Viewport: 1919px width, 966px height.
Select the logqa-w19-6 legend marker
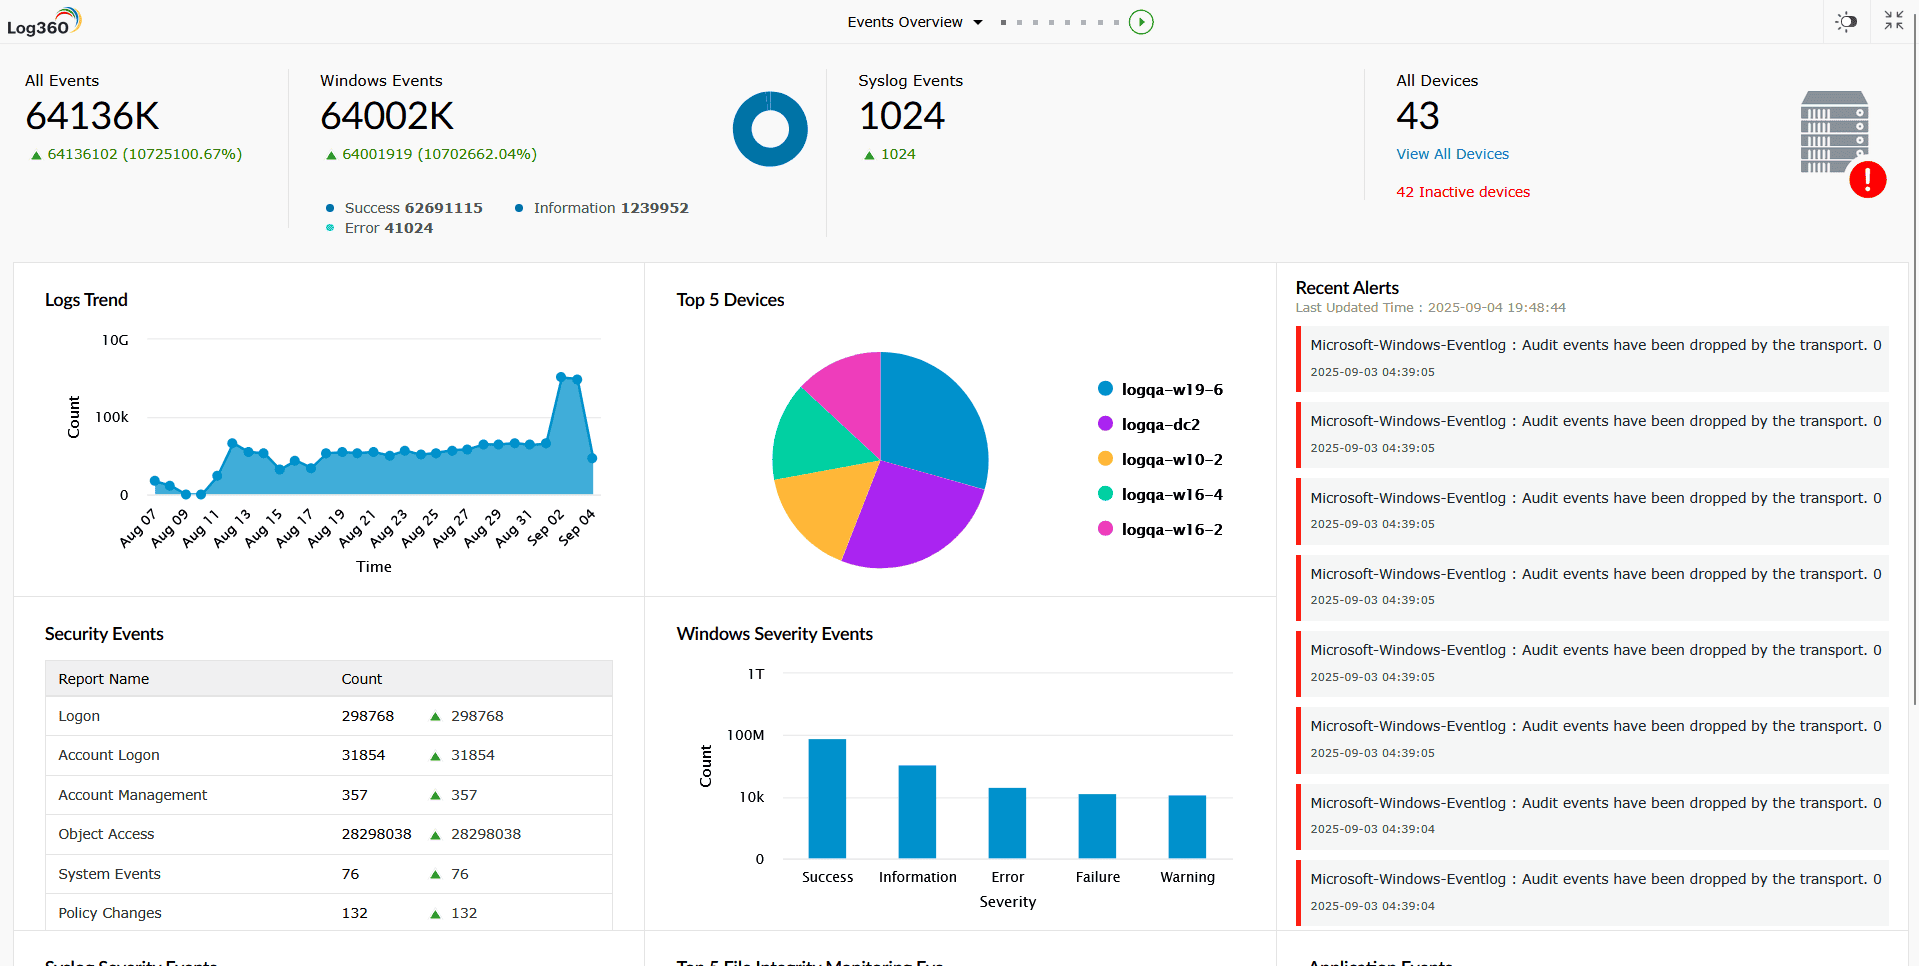click(x=1104, y=388)
